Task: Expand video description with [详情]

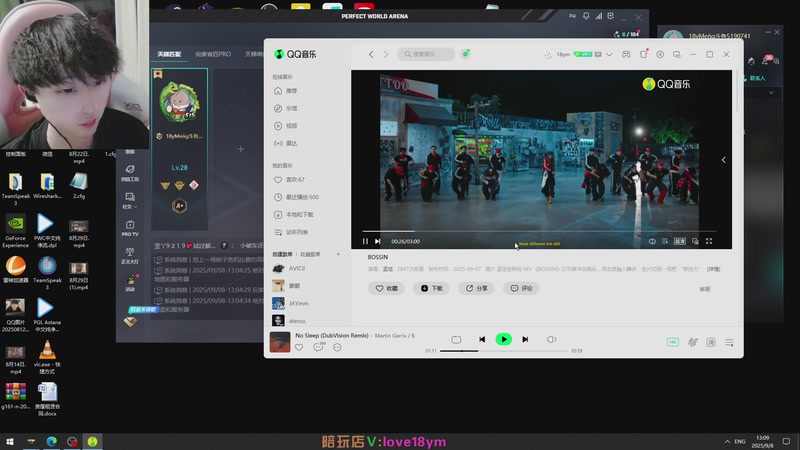Action: point(713,269)
